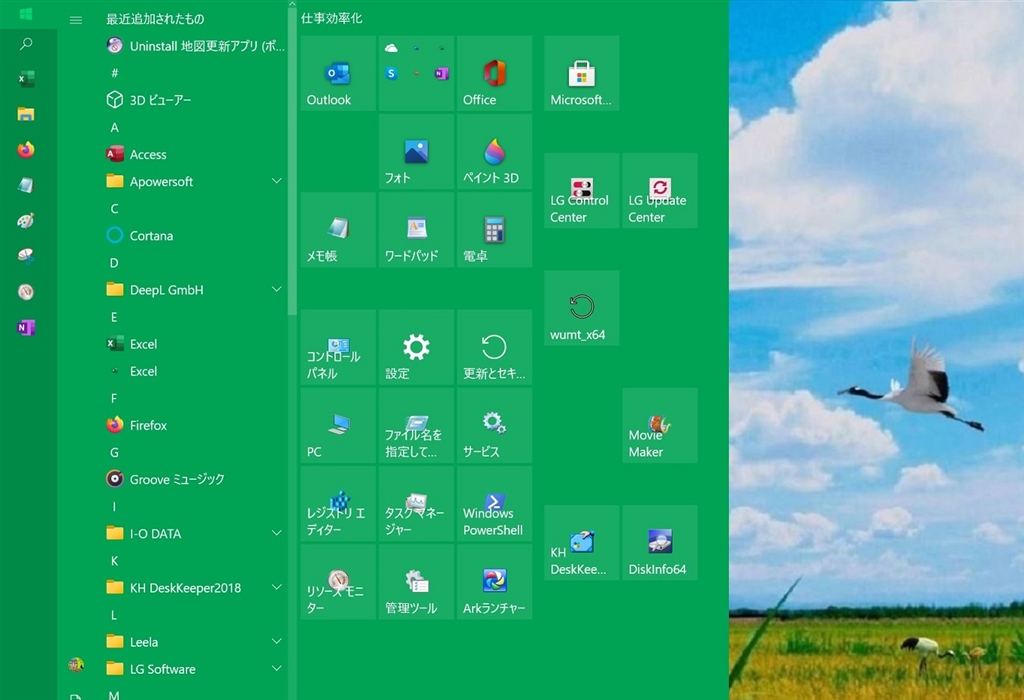Click the letter A section header
The width and height of the screenshot is (1024, 700).
click(x=114, y=127)
